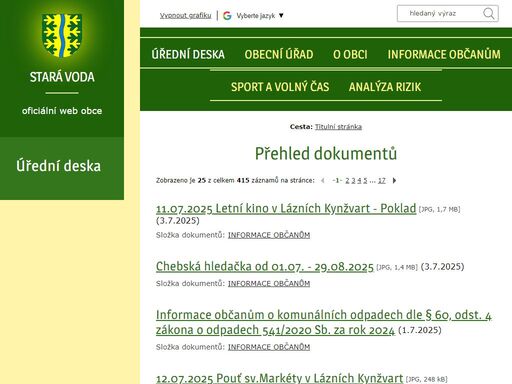Open SPORT A VOLNÝ ČAS menu item
The image size is (512, 384).
tap(280, 87)
